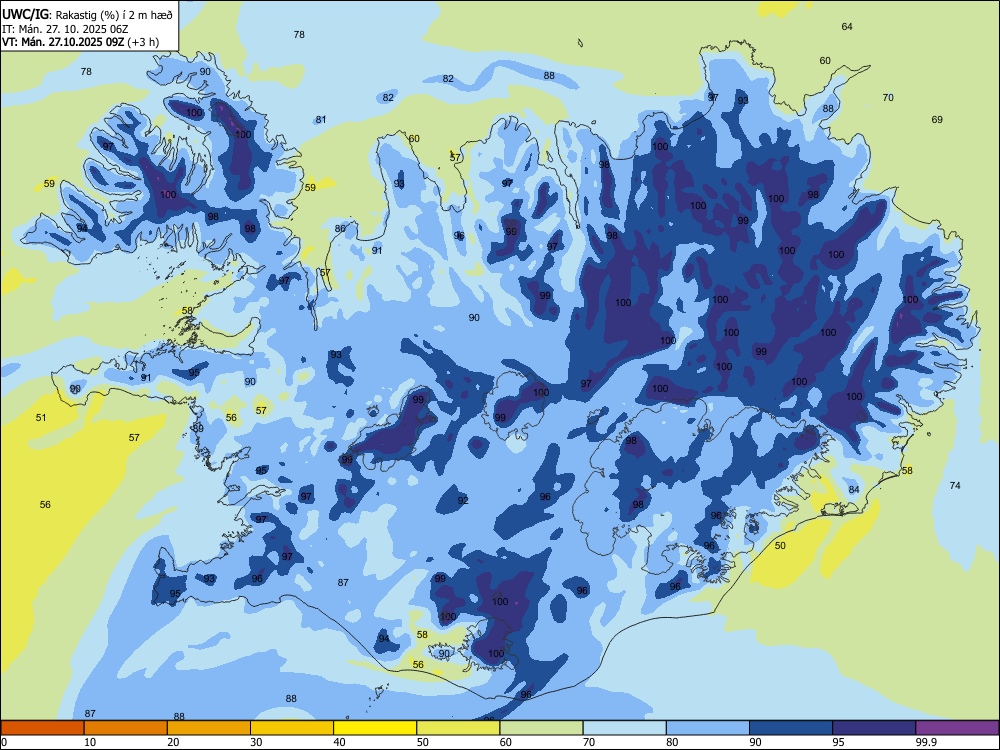Pick the light blue 70–80 legend swatch
This screenshot has height=750, width=1000.
[x=624, y=728]
